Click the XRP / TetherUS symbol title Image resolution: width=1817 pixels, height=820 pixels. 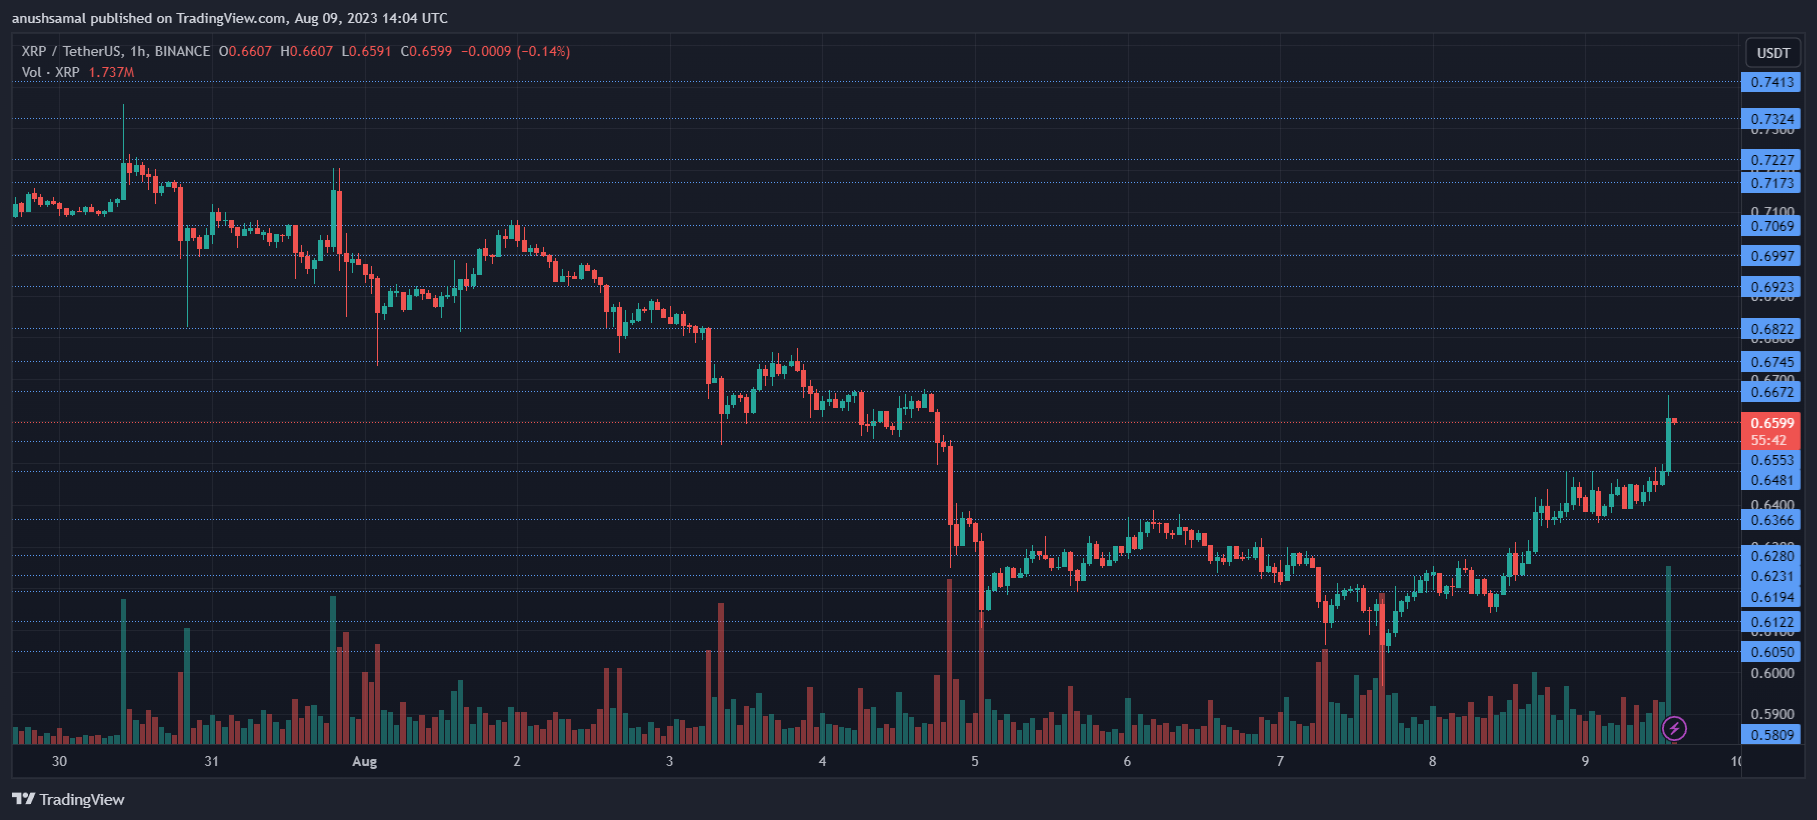click(x=115, y=51)
